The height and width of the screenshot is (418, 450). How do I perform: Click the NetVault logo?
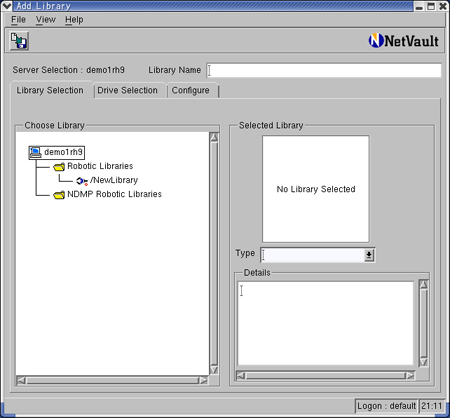click(403, 41)
